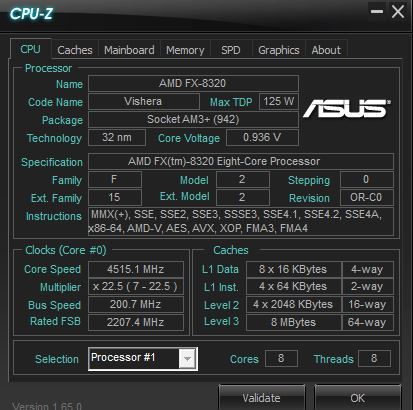Switch to the Caches tab
Screen dimensions: 413x410
pos(75,50)
